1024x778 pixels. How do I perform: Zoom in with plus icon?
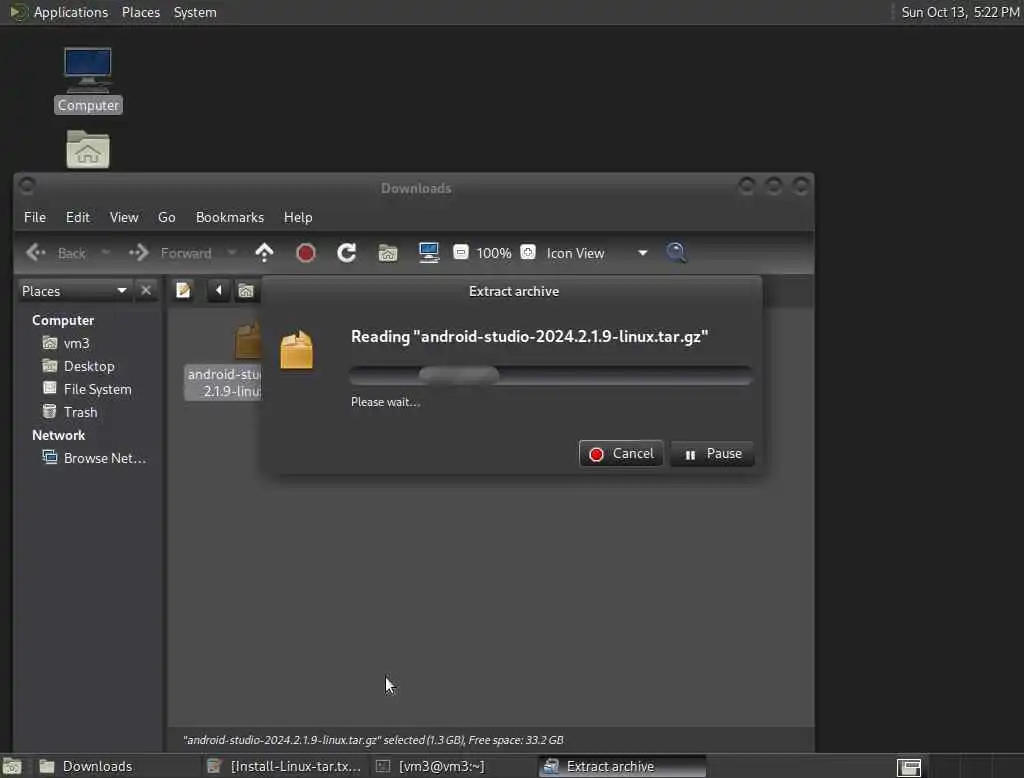tap(528, 252)
